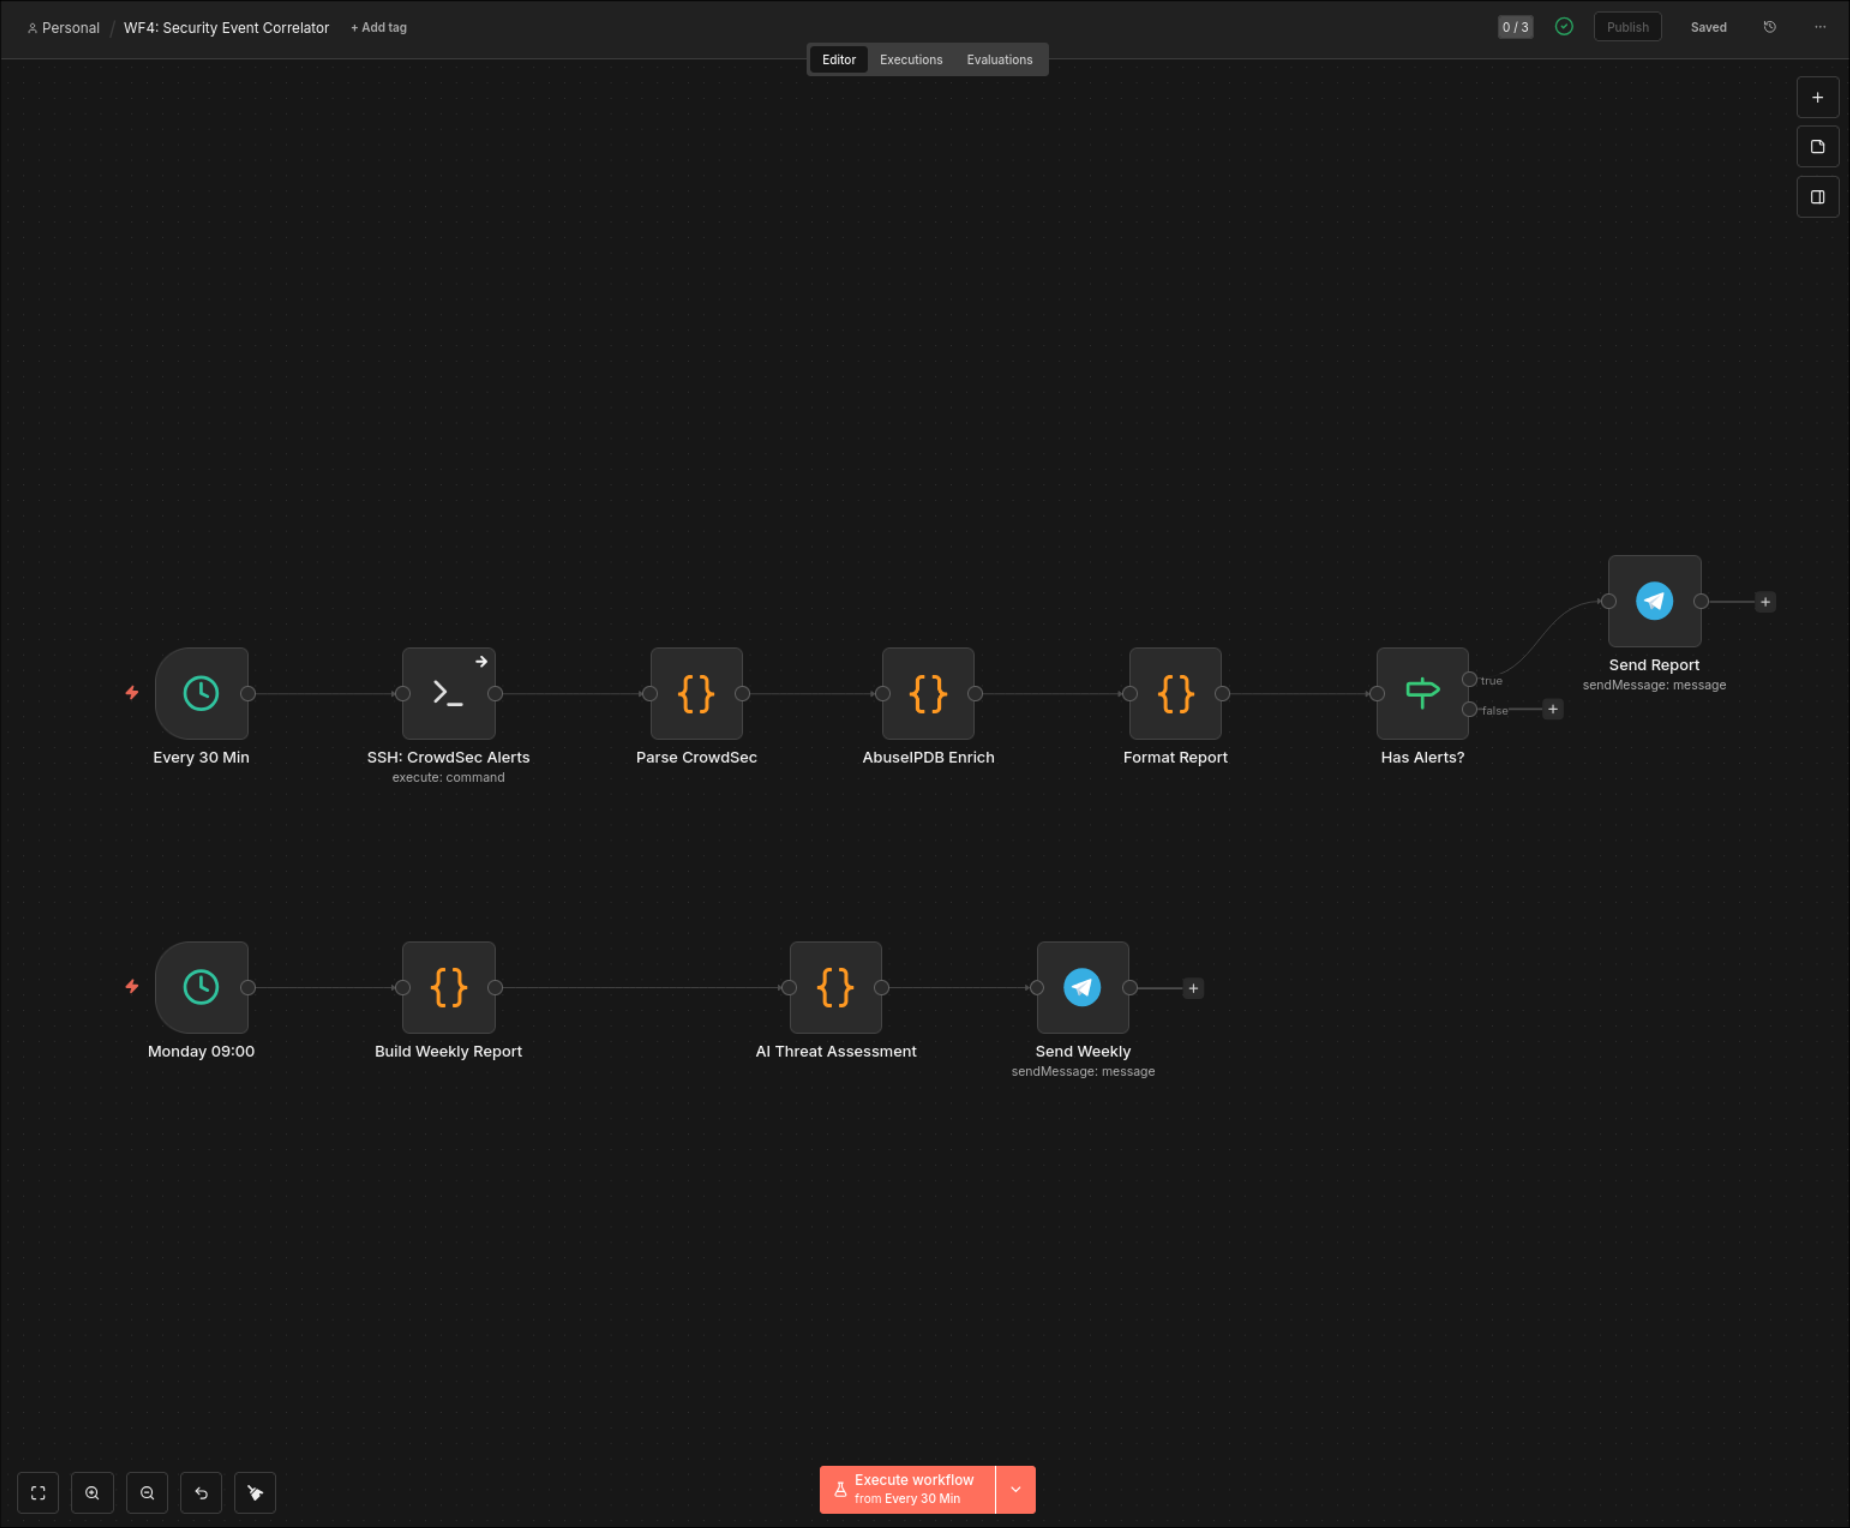The image size is (1850, 1528).
Task: Click the workflow name WF4: Security Event Correlator
Action: tap(226, 28)
